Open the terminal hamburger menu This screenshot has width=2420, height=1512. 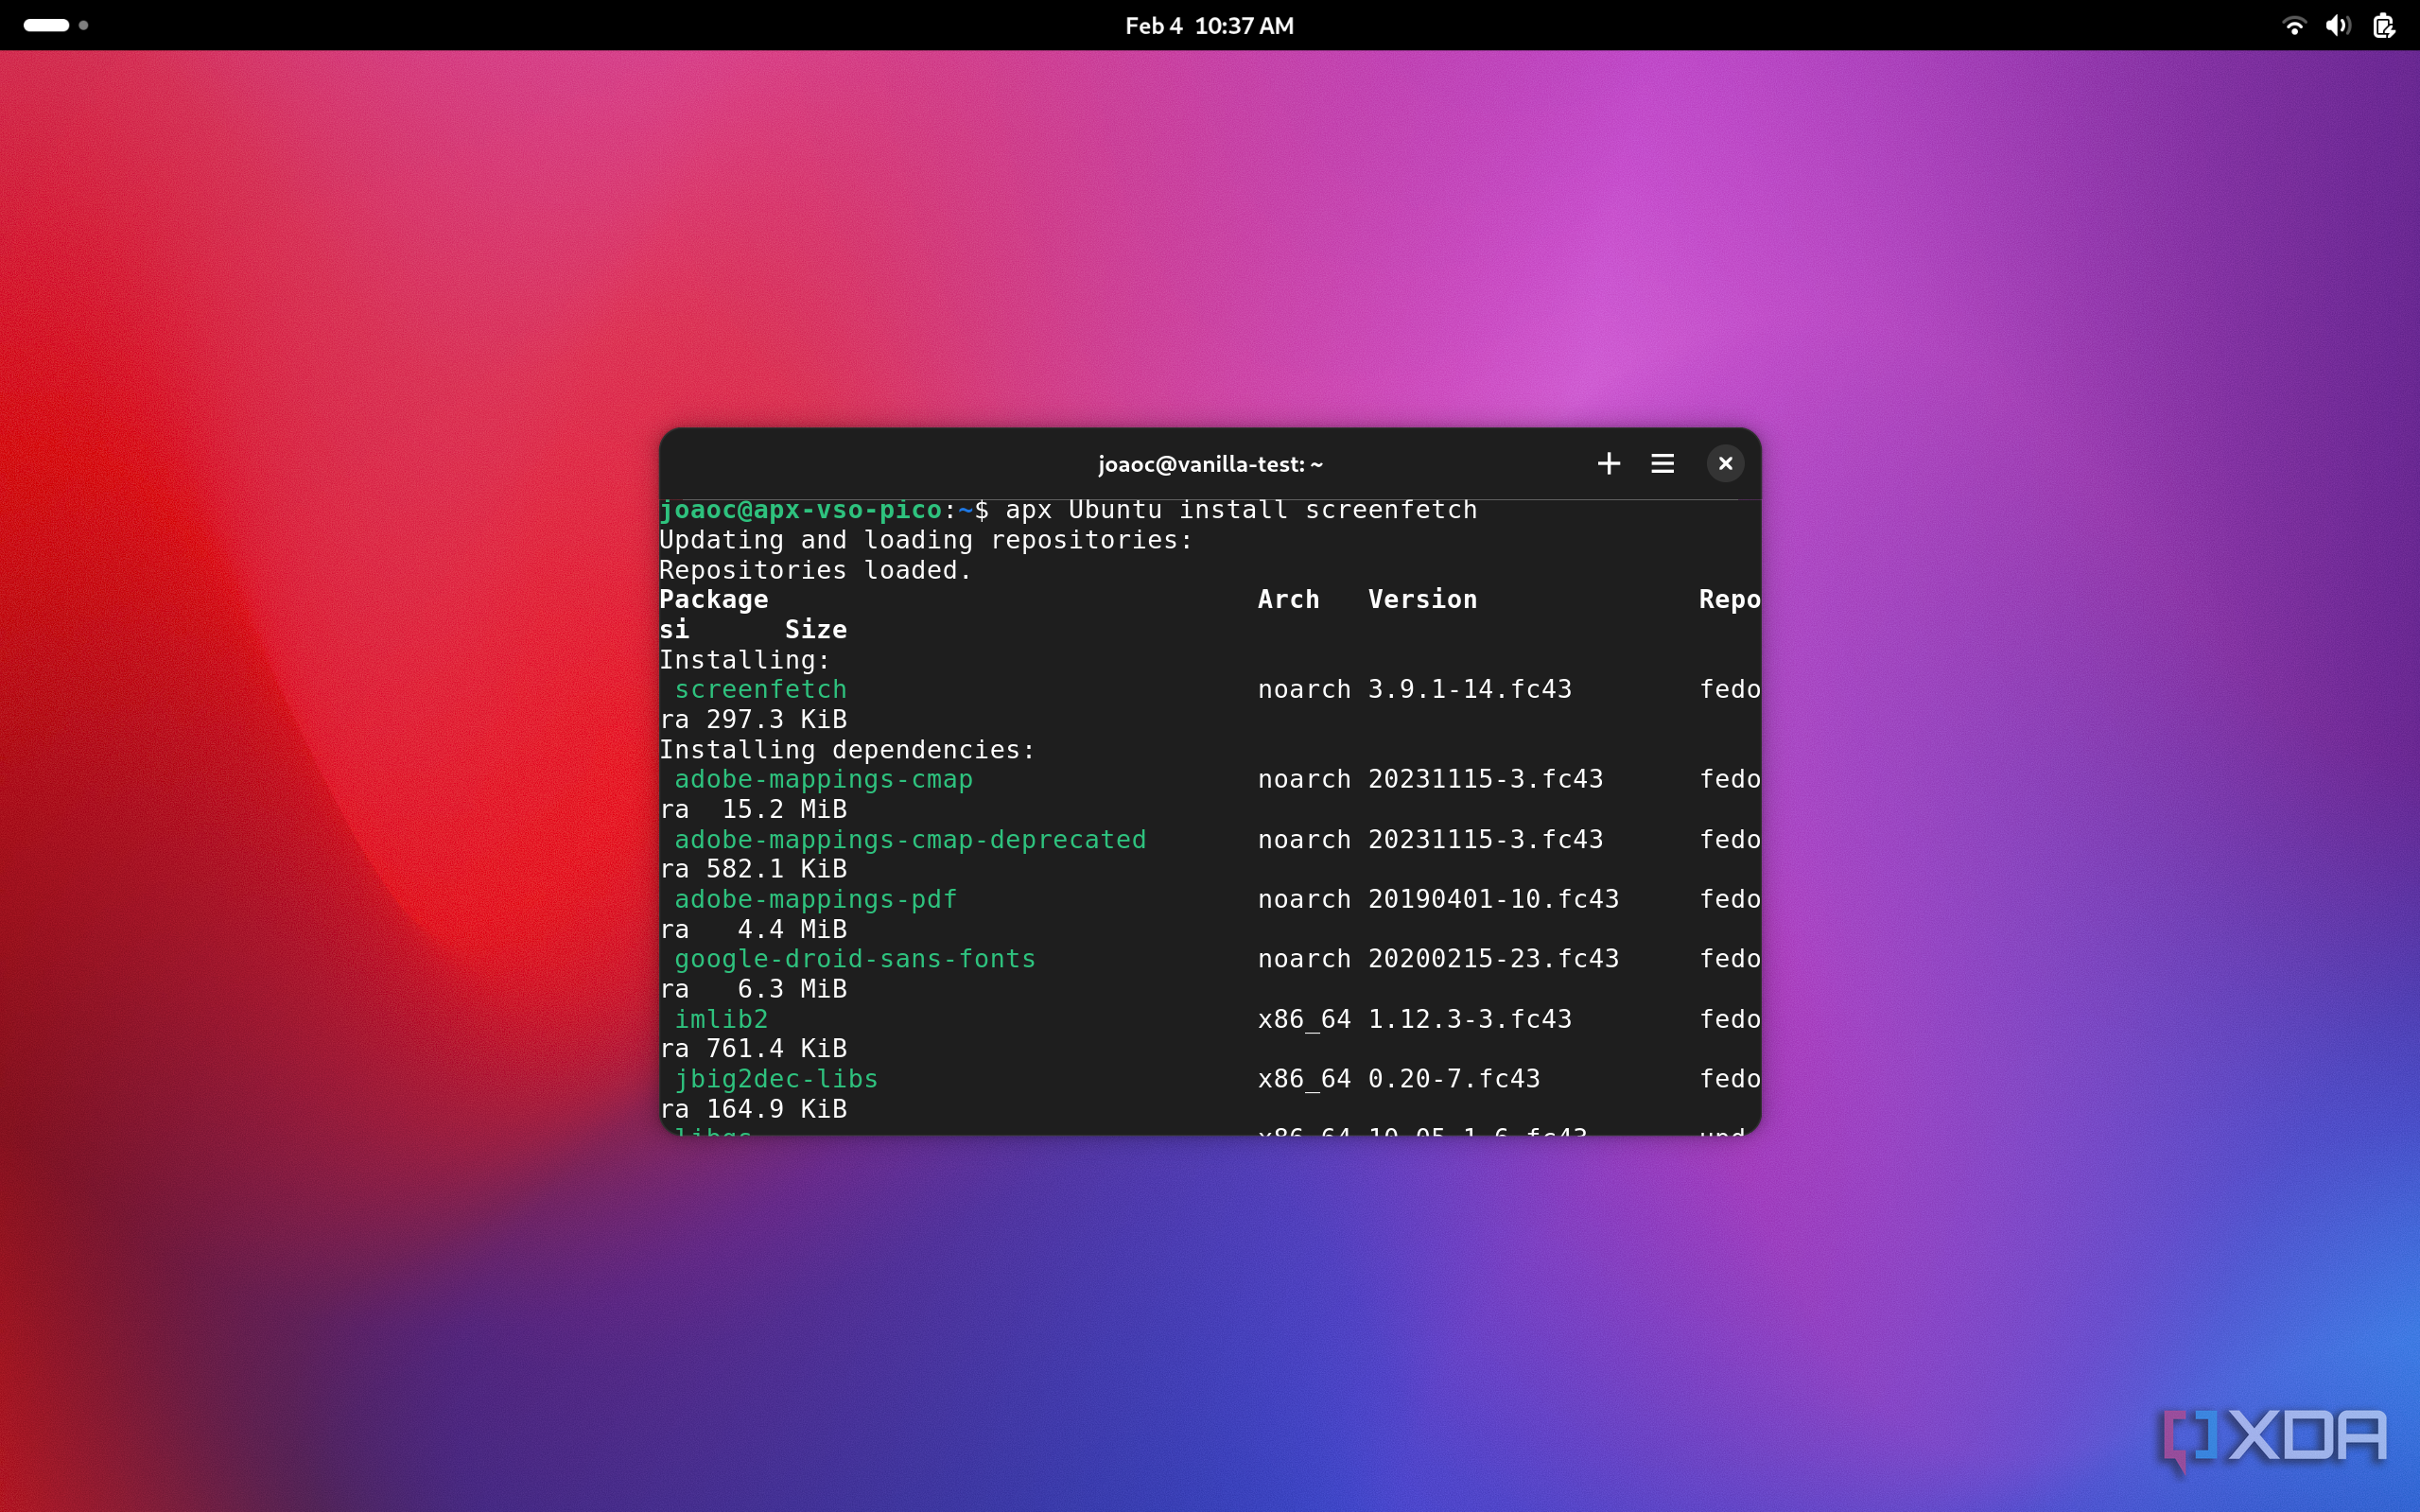(1662, 464)
